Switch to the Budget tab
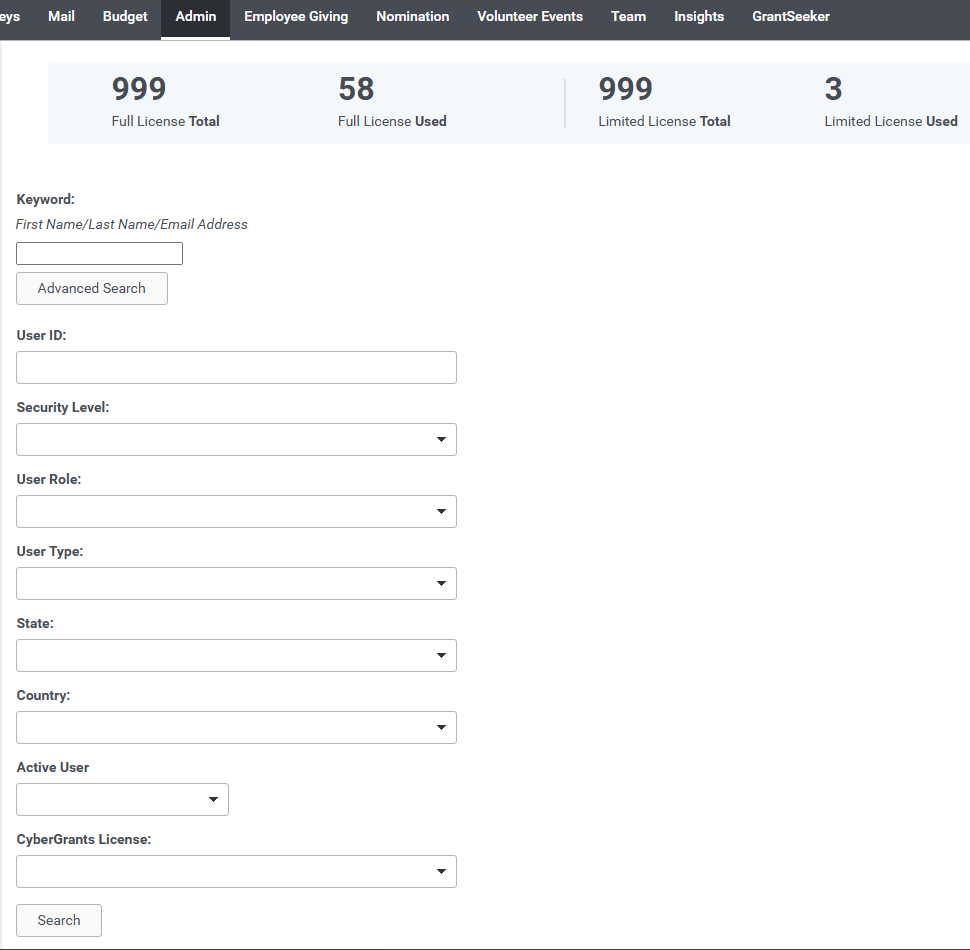 coord(125,17)
